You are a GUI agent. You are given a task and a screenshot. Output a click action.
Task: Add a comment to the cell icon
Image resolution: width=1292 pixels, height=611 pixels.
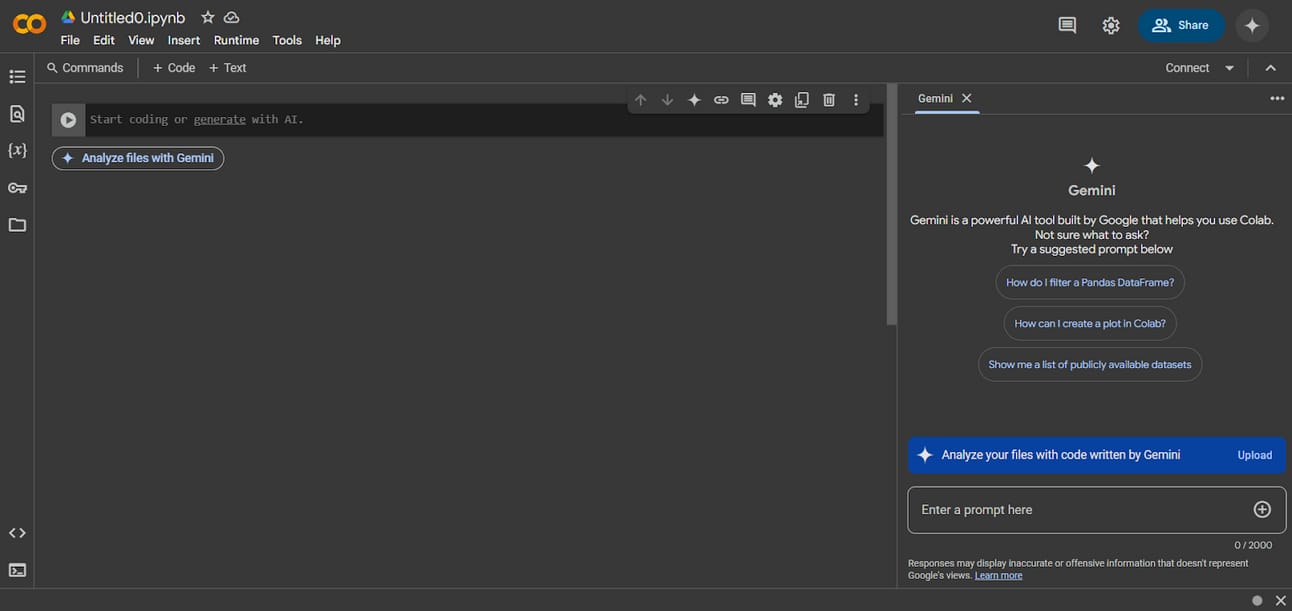(x=748, y=100)
